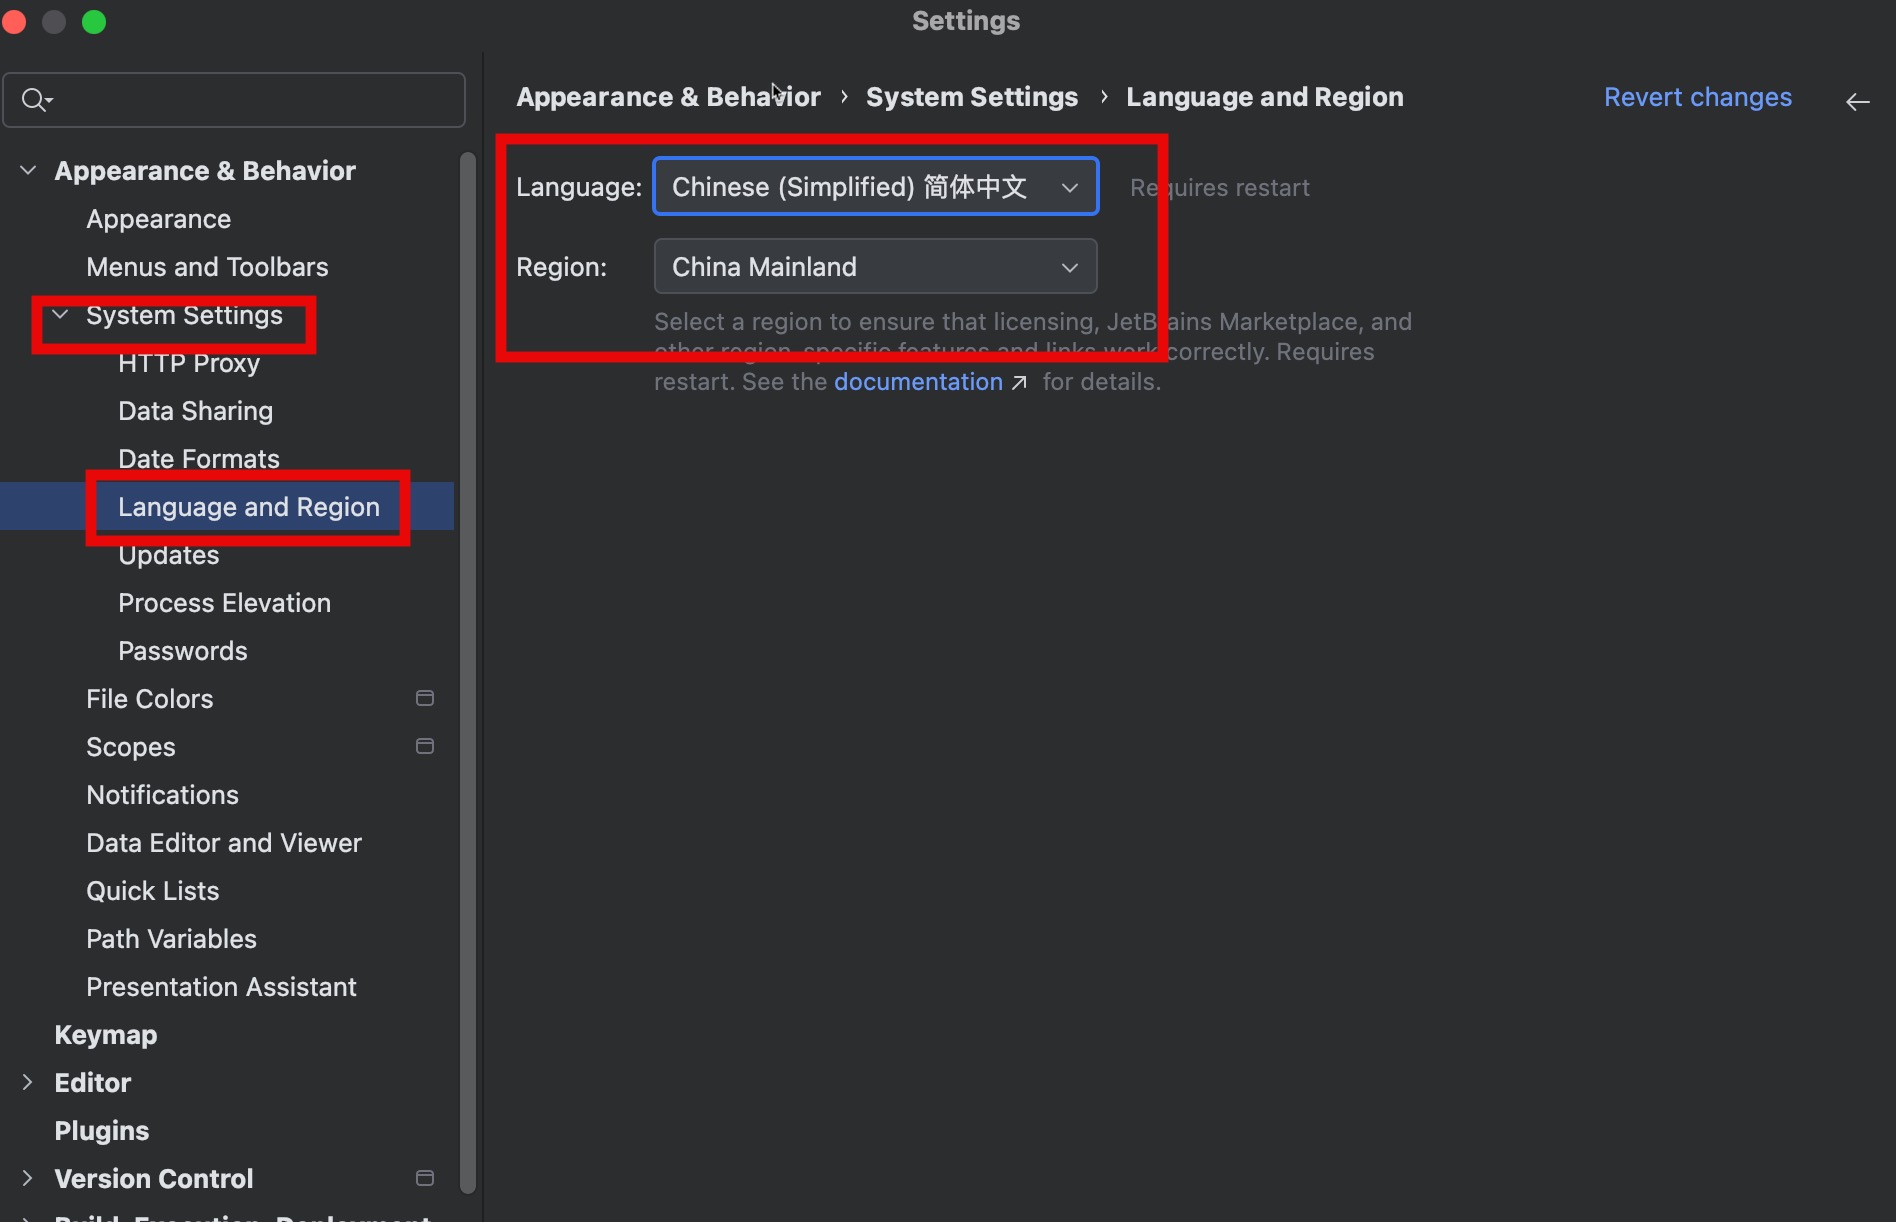Click Scopes project-level icon
Image resolution: width=1896 pixels, height=1222 pixels.
[425, 746]
